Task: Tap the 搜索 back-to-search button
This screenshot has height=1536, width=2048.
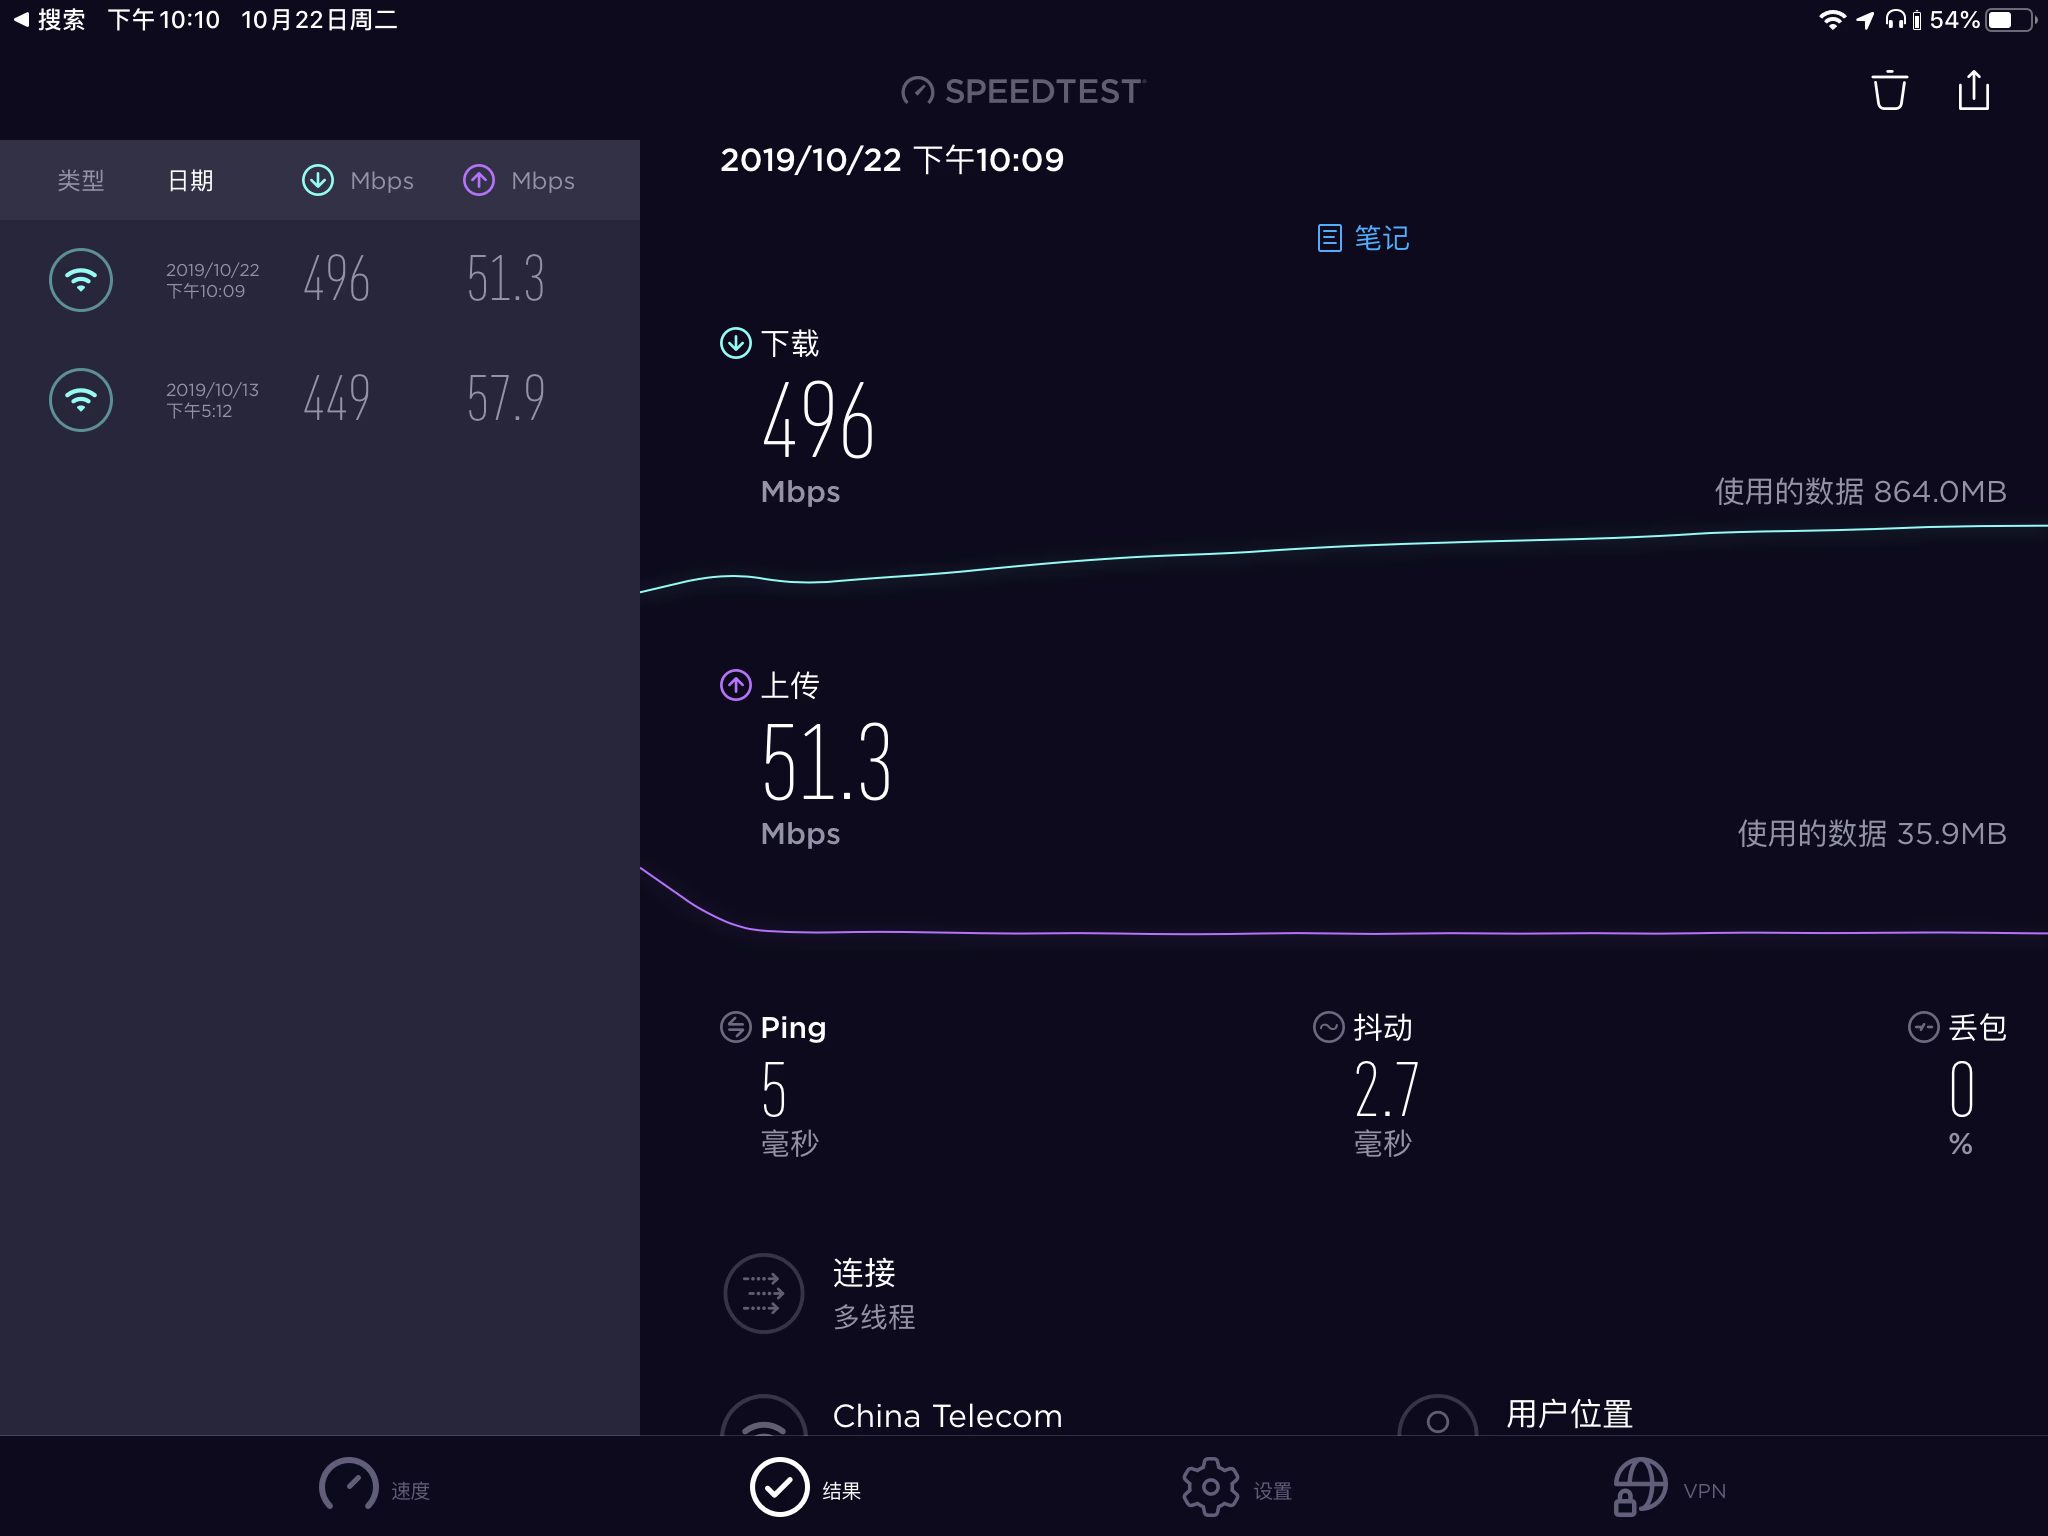Action: (x=48, y=20)
